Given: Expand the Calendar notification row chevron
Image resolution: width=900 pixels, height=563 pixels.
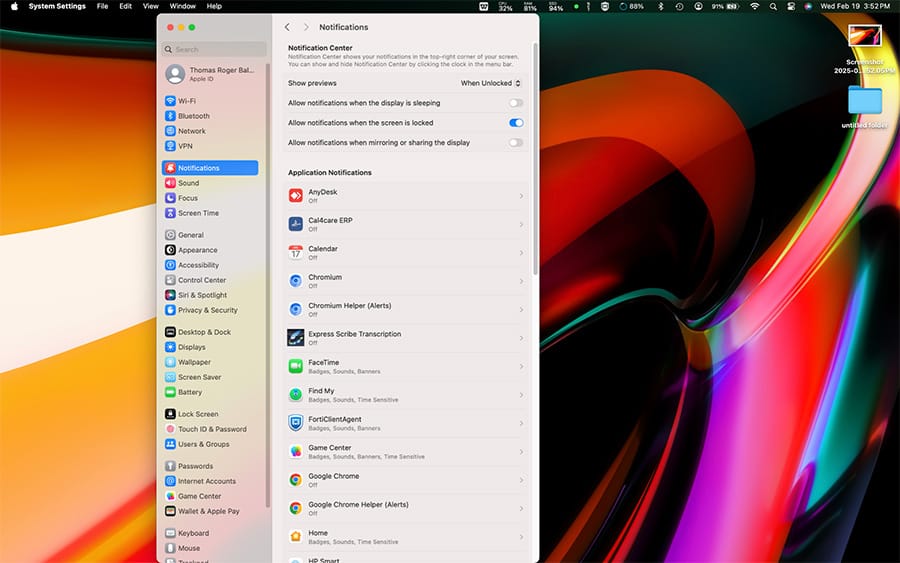Looking at the screenshot, I should point(521,253).
